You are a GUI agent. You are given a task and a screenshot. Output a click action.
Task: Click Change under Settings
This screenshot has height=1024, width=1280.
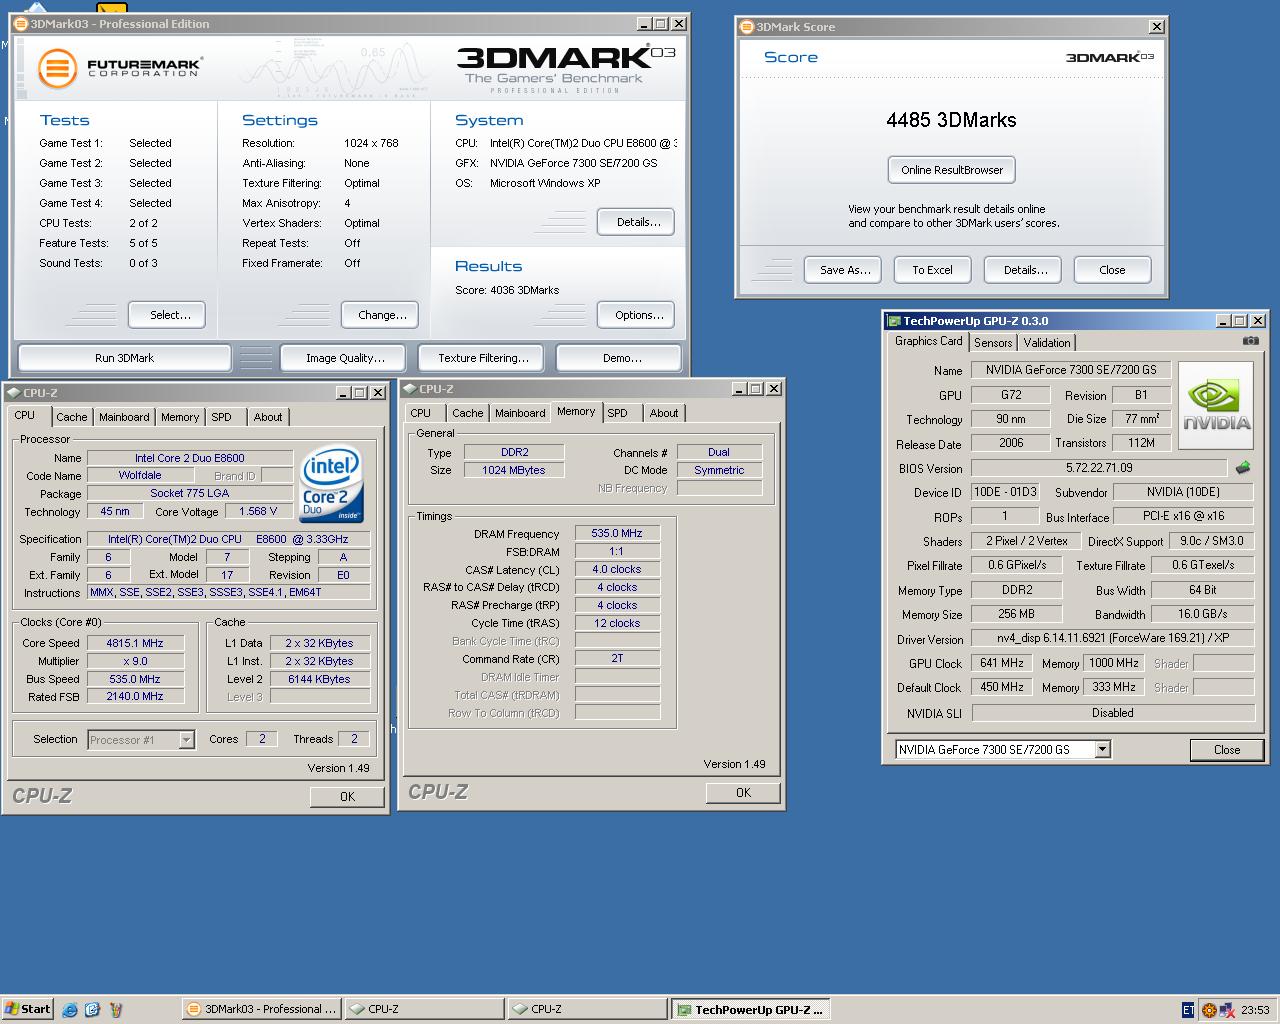[x=382, y=315]
